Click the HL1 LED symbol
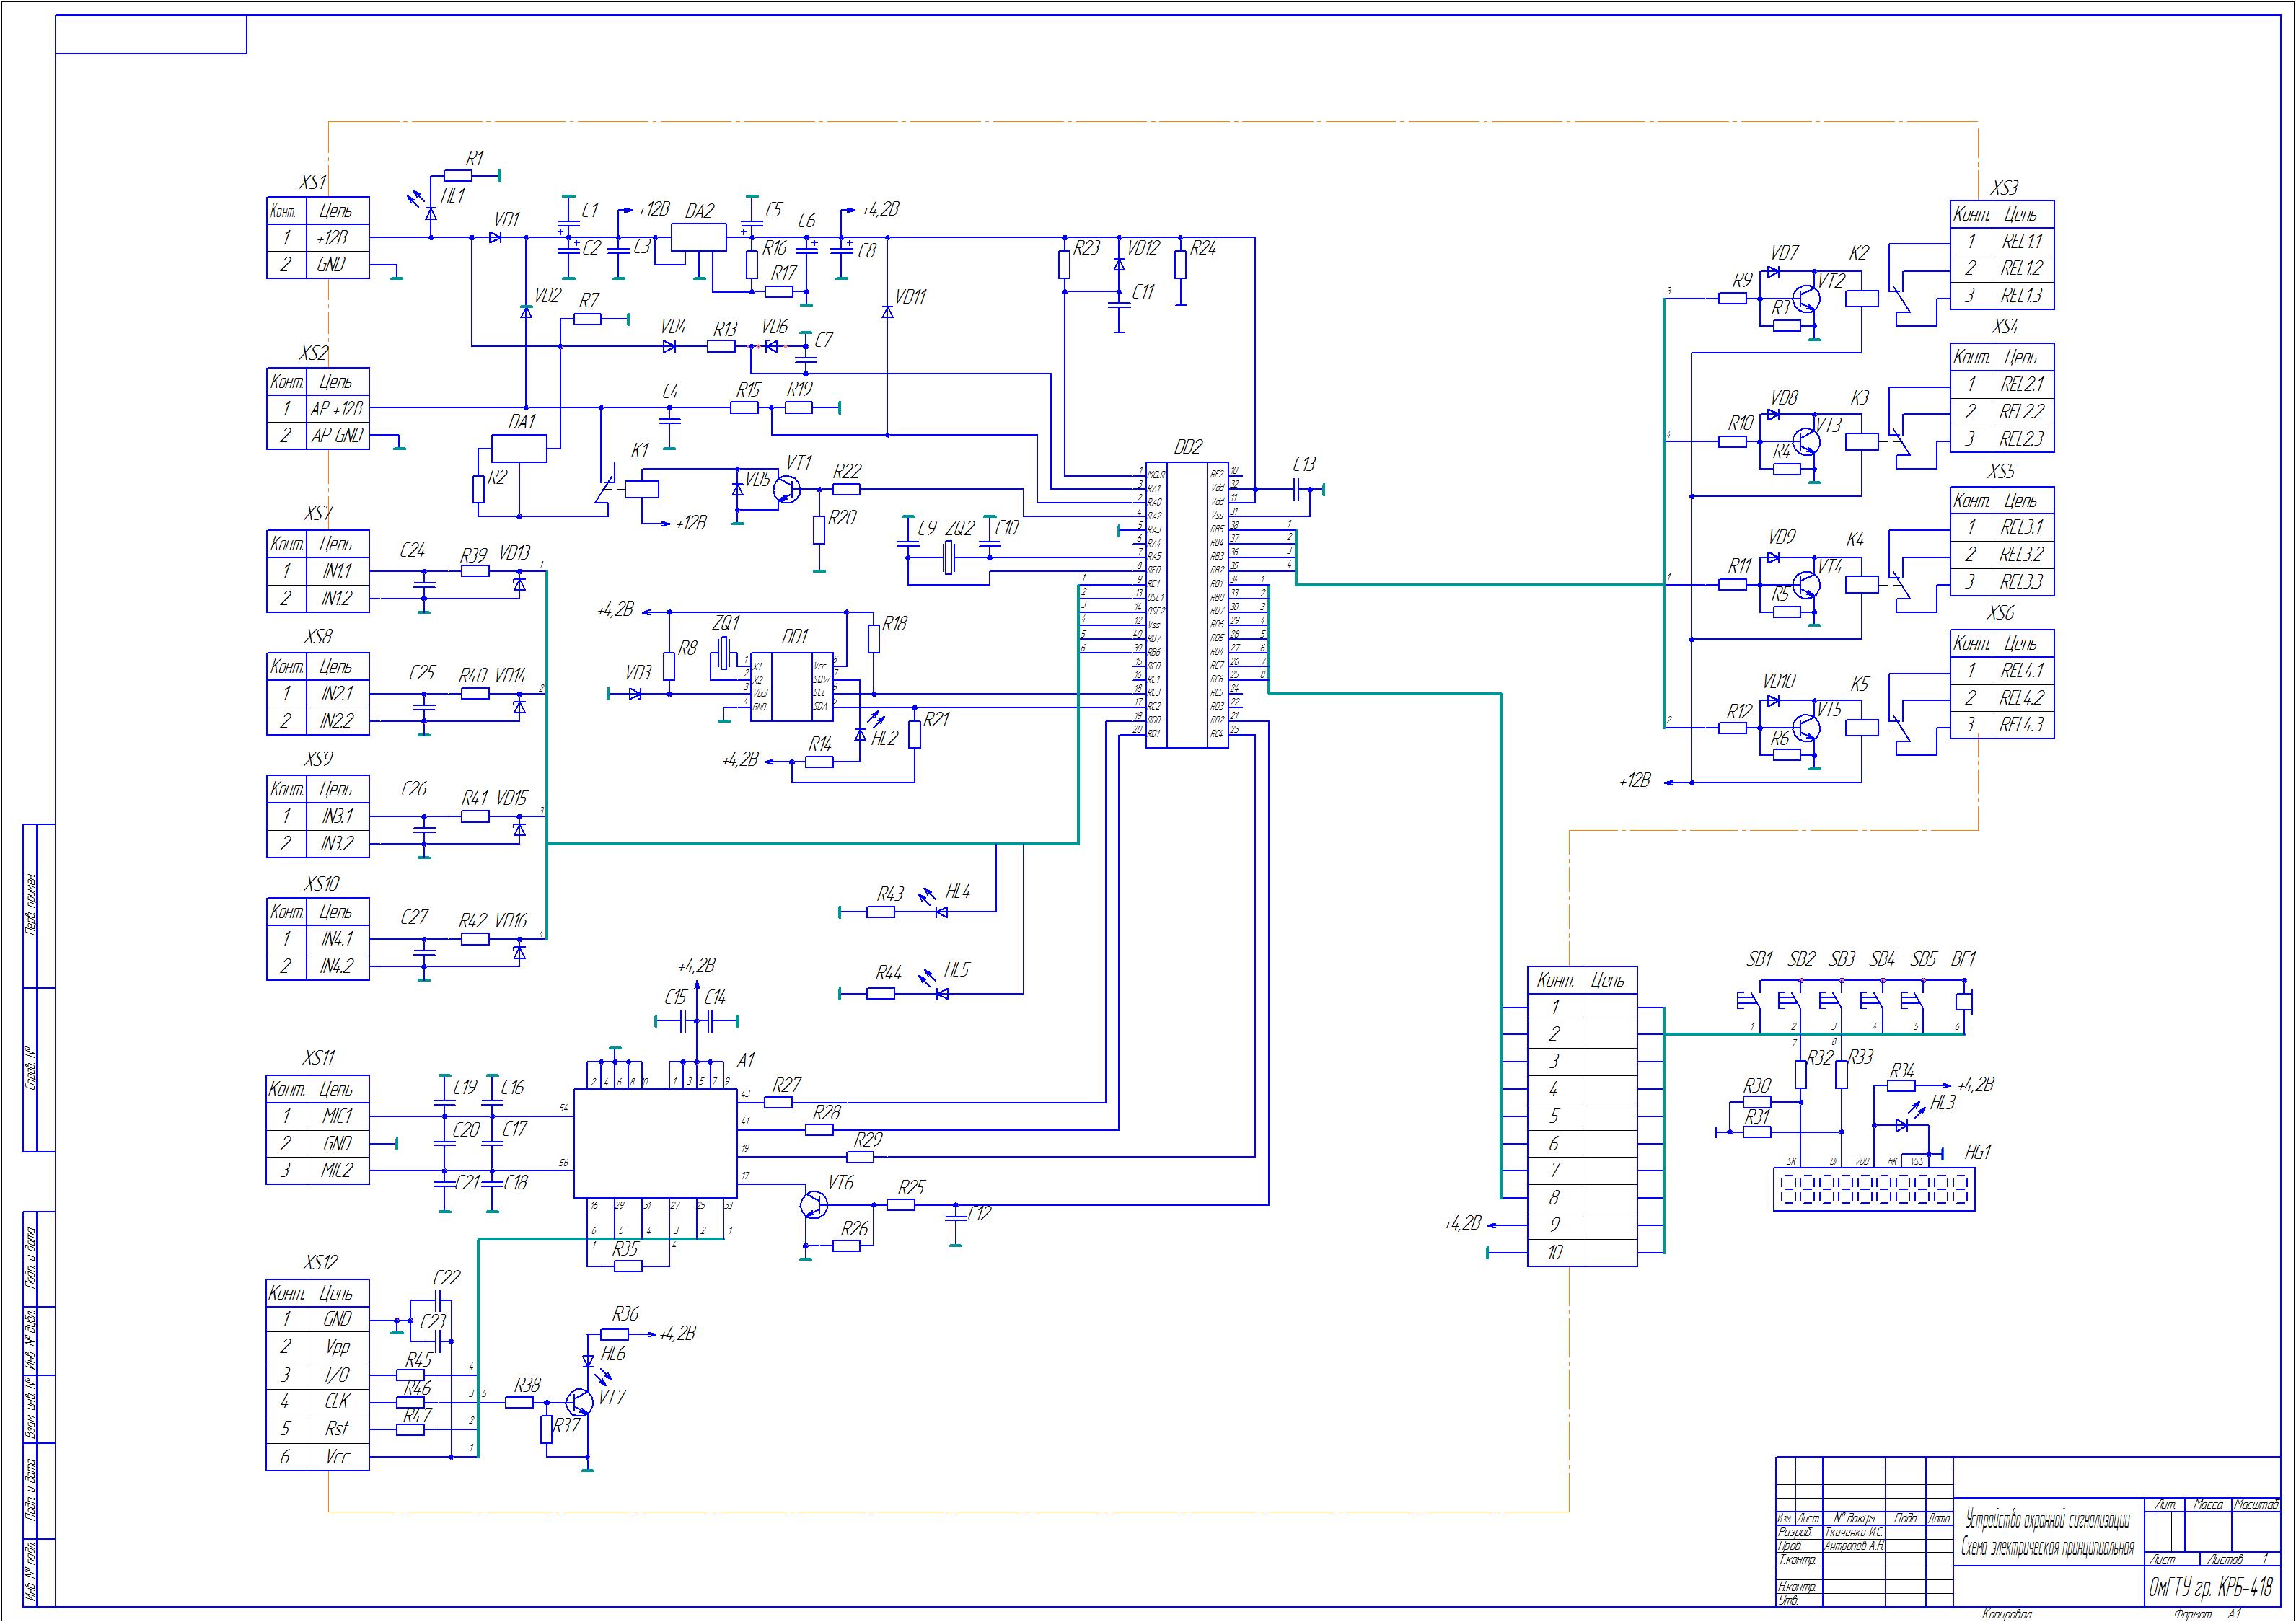Image resolution: width=2296 pixels, height=1622 pixels. point(431,213)
